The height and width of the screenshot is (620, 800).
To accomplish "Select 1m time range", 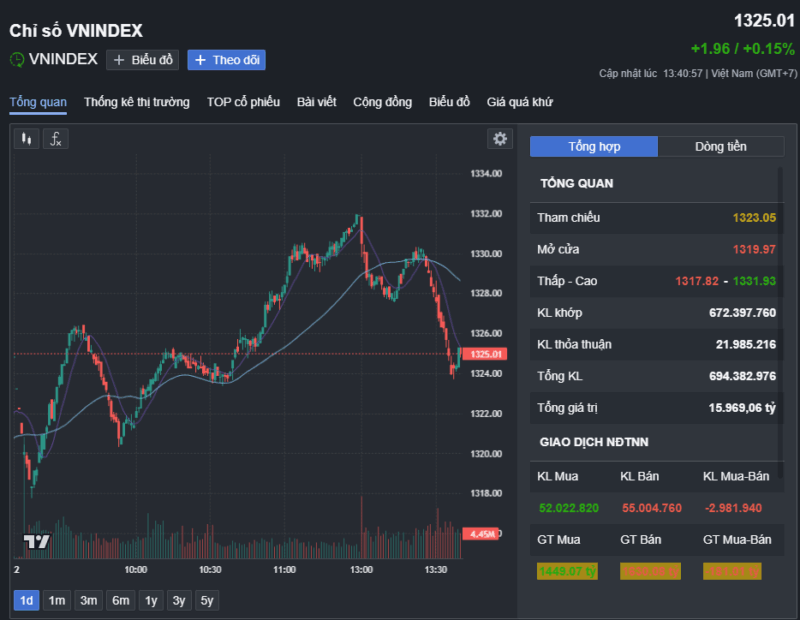I will (x=57, y=601).
